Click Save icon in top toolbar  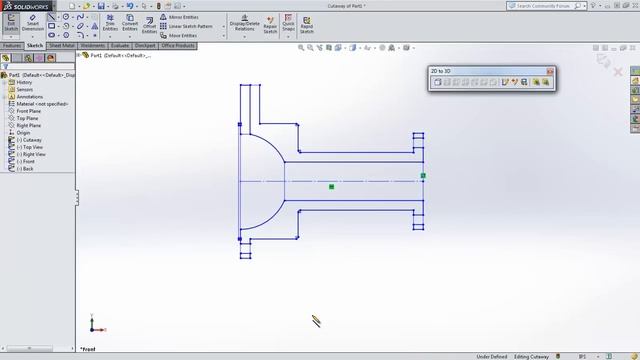pyautogui.click(x=101, y=6)
